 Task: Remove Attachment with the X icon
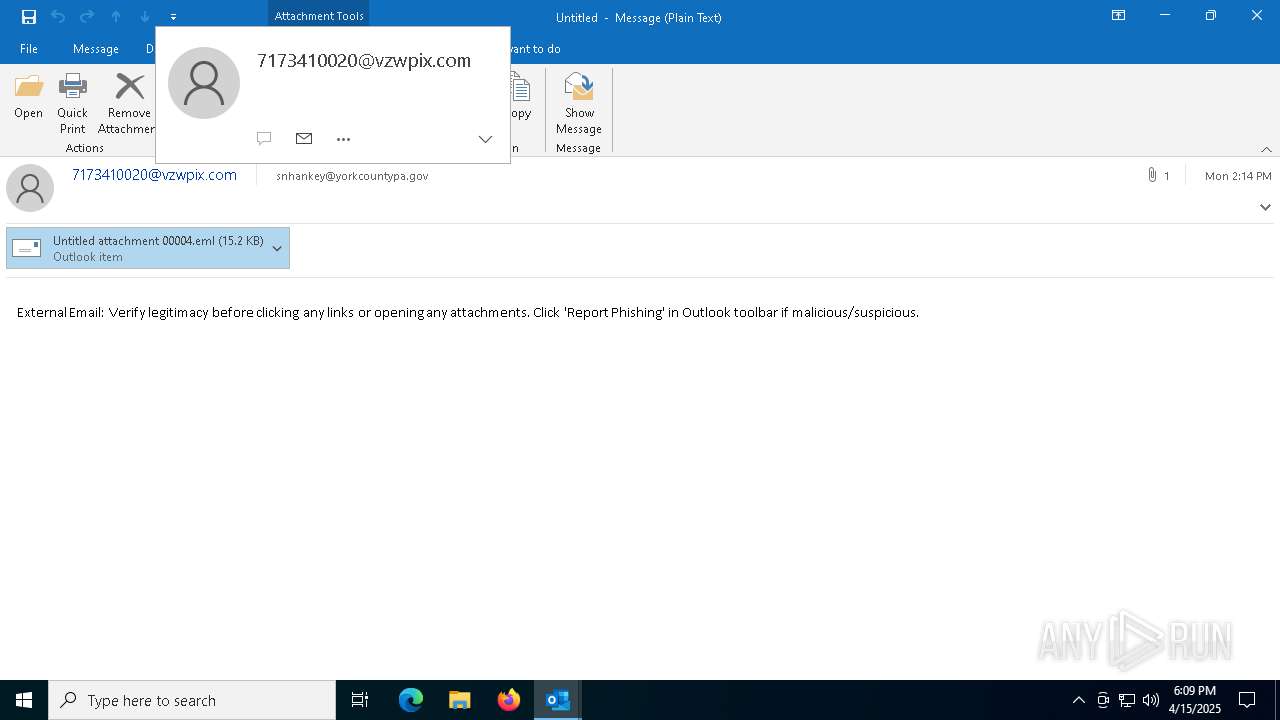pyautogui.click(x=128, y=104)
